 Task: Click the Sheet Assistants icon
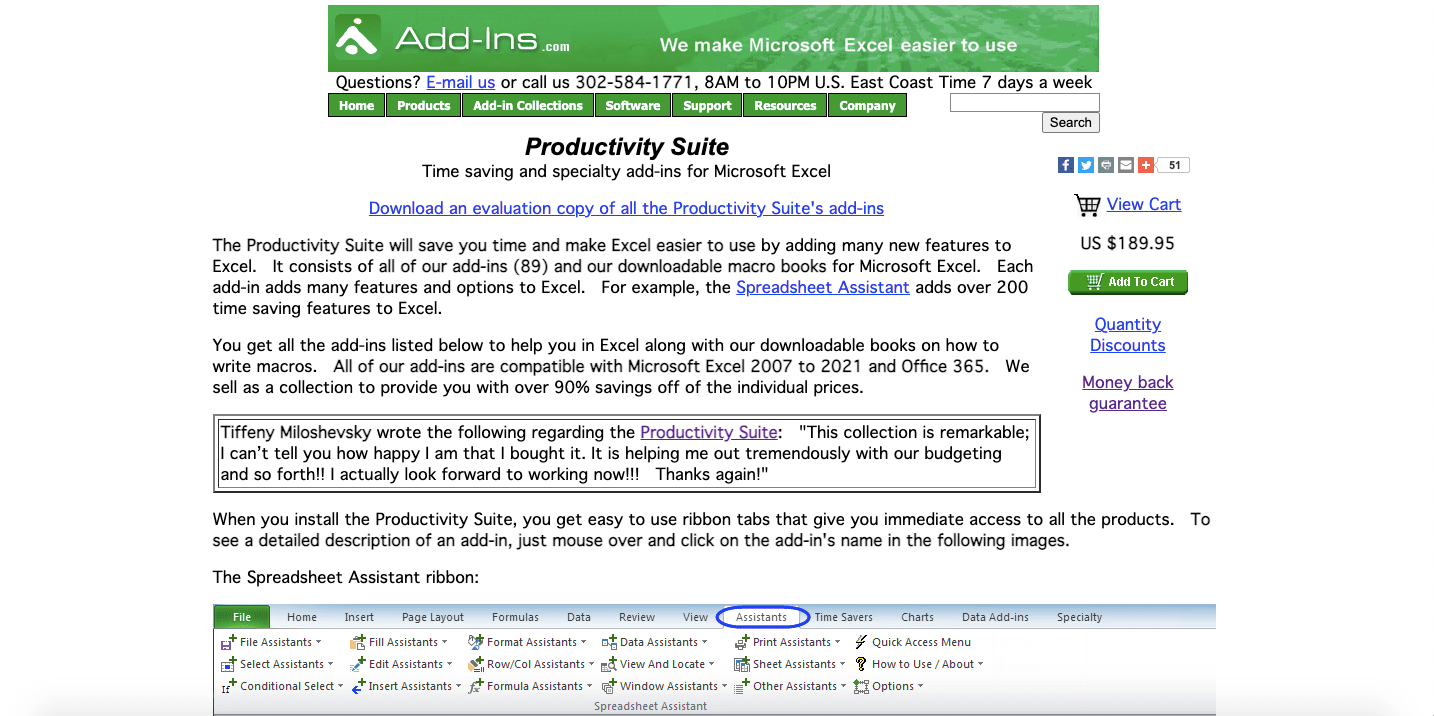point(742,664)
